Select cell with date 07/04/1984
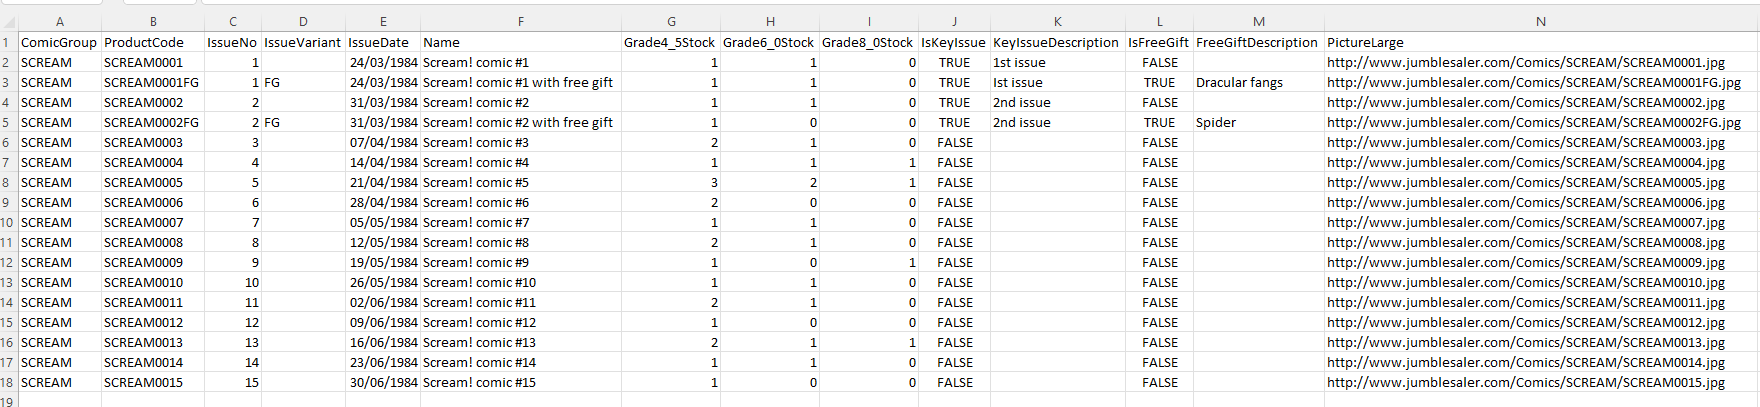1760x407 pixels. point(383,142)
